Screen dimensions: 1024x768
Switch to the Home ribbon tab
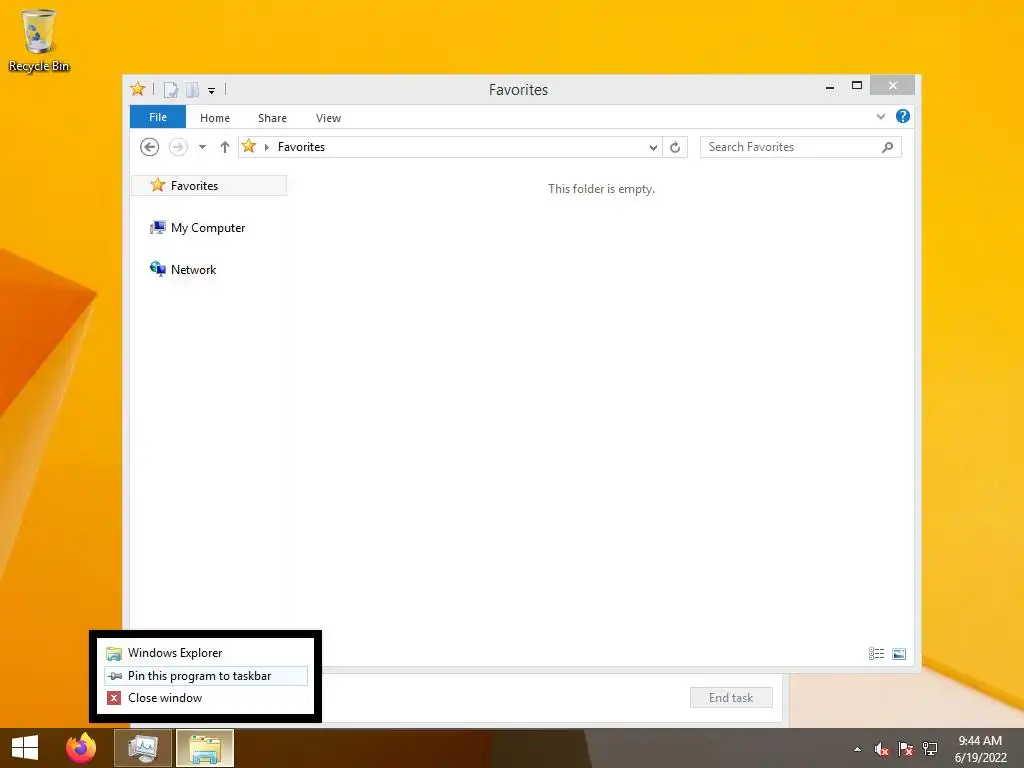215,118
